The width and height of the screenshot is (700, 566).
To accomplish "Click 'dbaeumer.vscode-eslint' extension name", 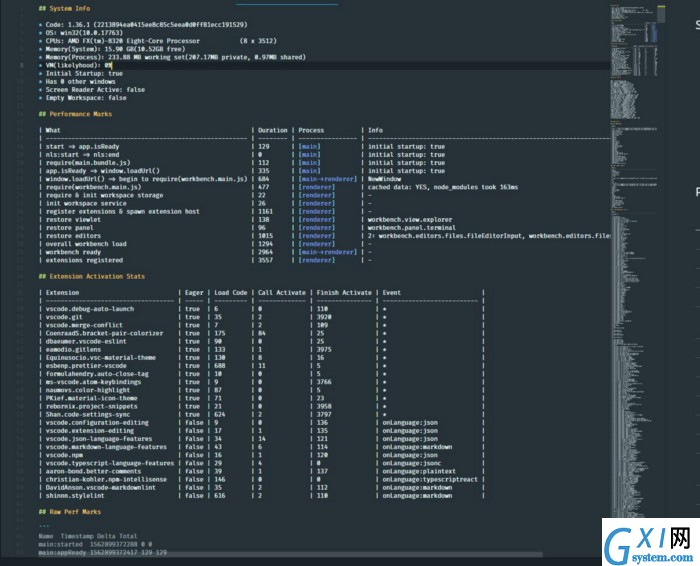I will pyautogui.click(x=86, y=341).
